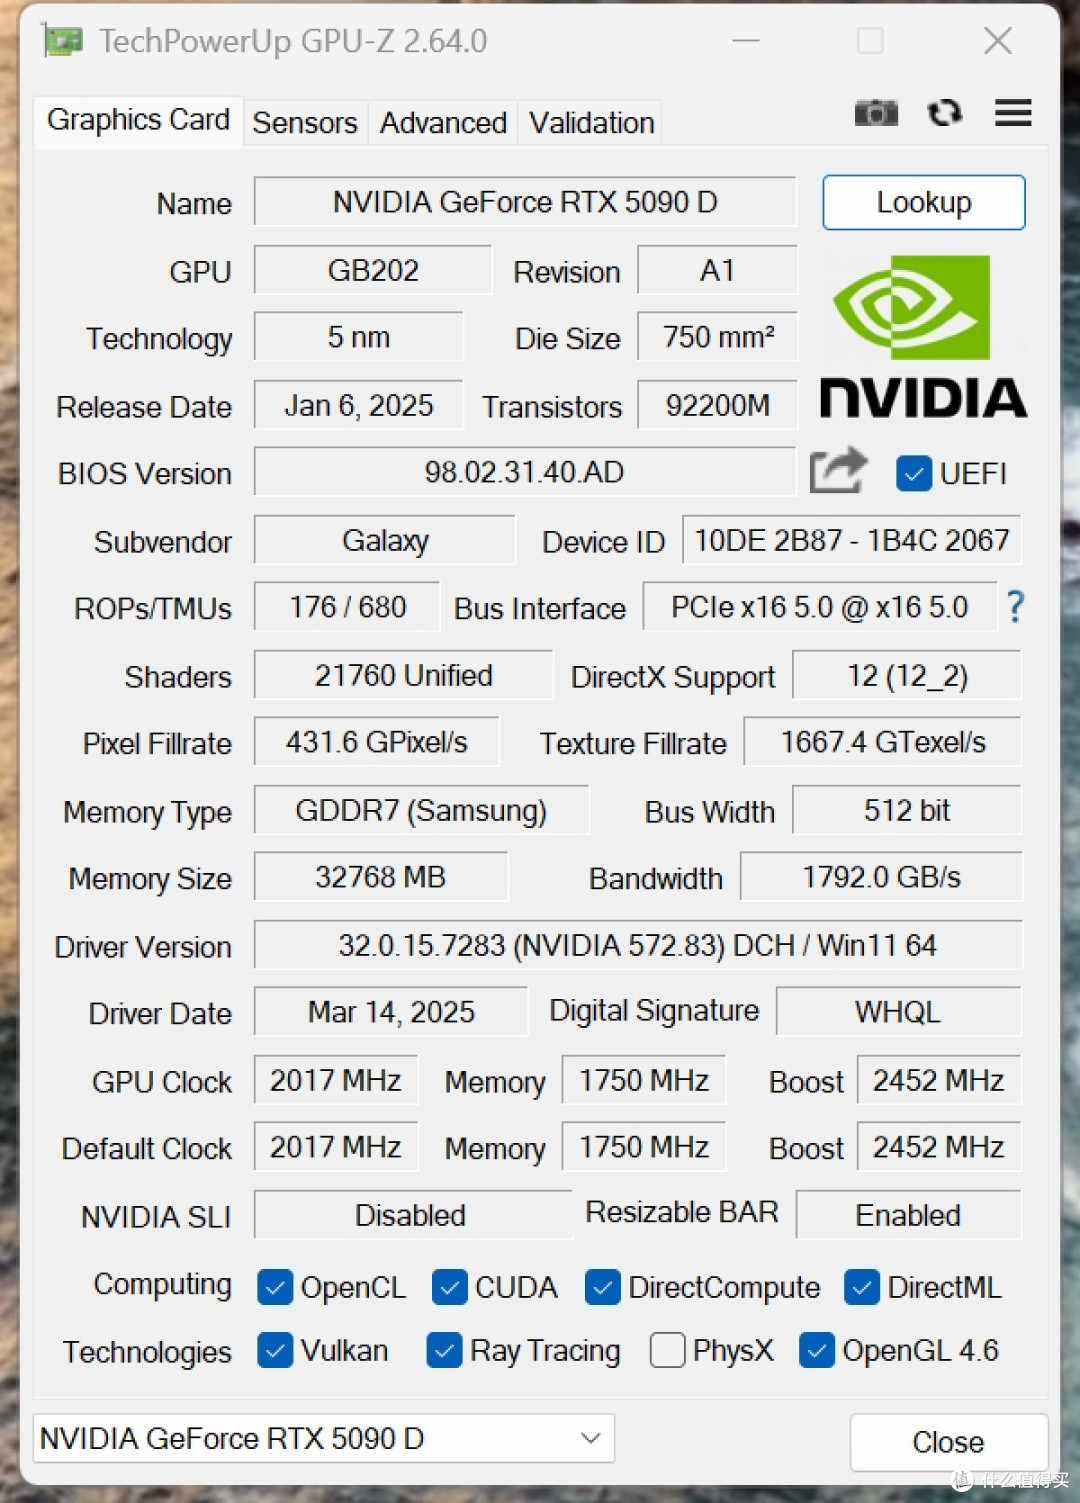Switch to the Sensors tab
Image resolution: width=1080 pixels, height=1503 pixels.
pyautogui.click(x=305, y=123)
